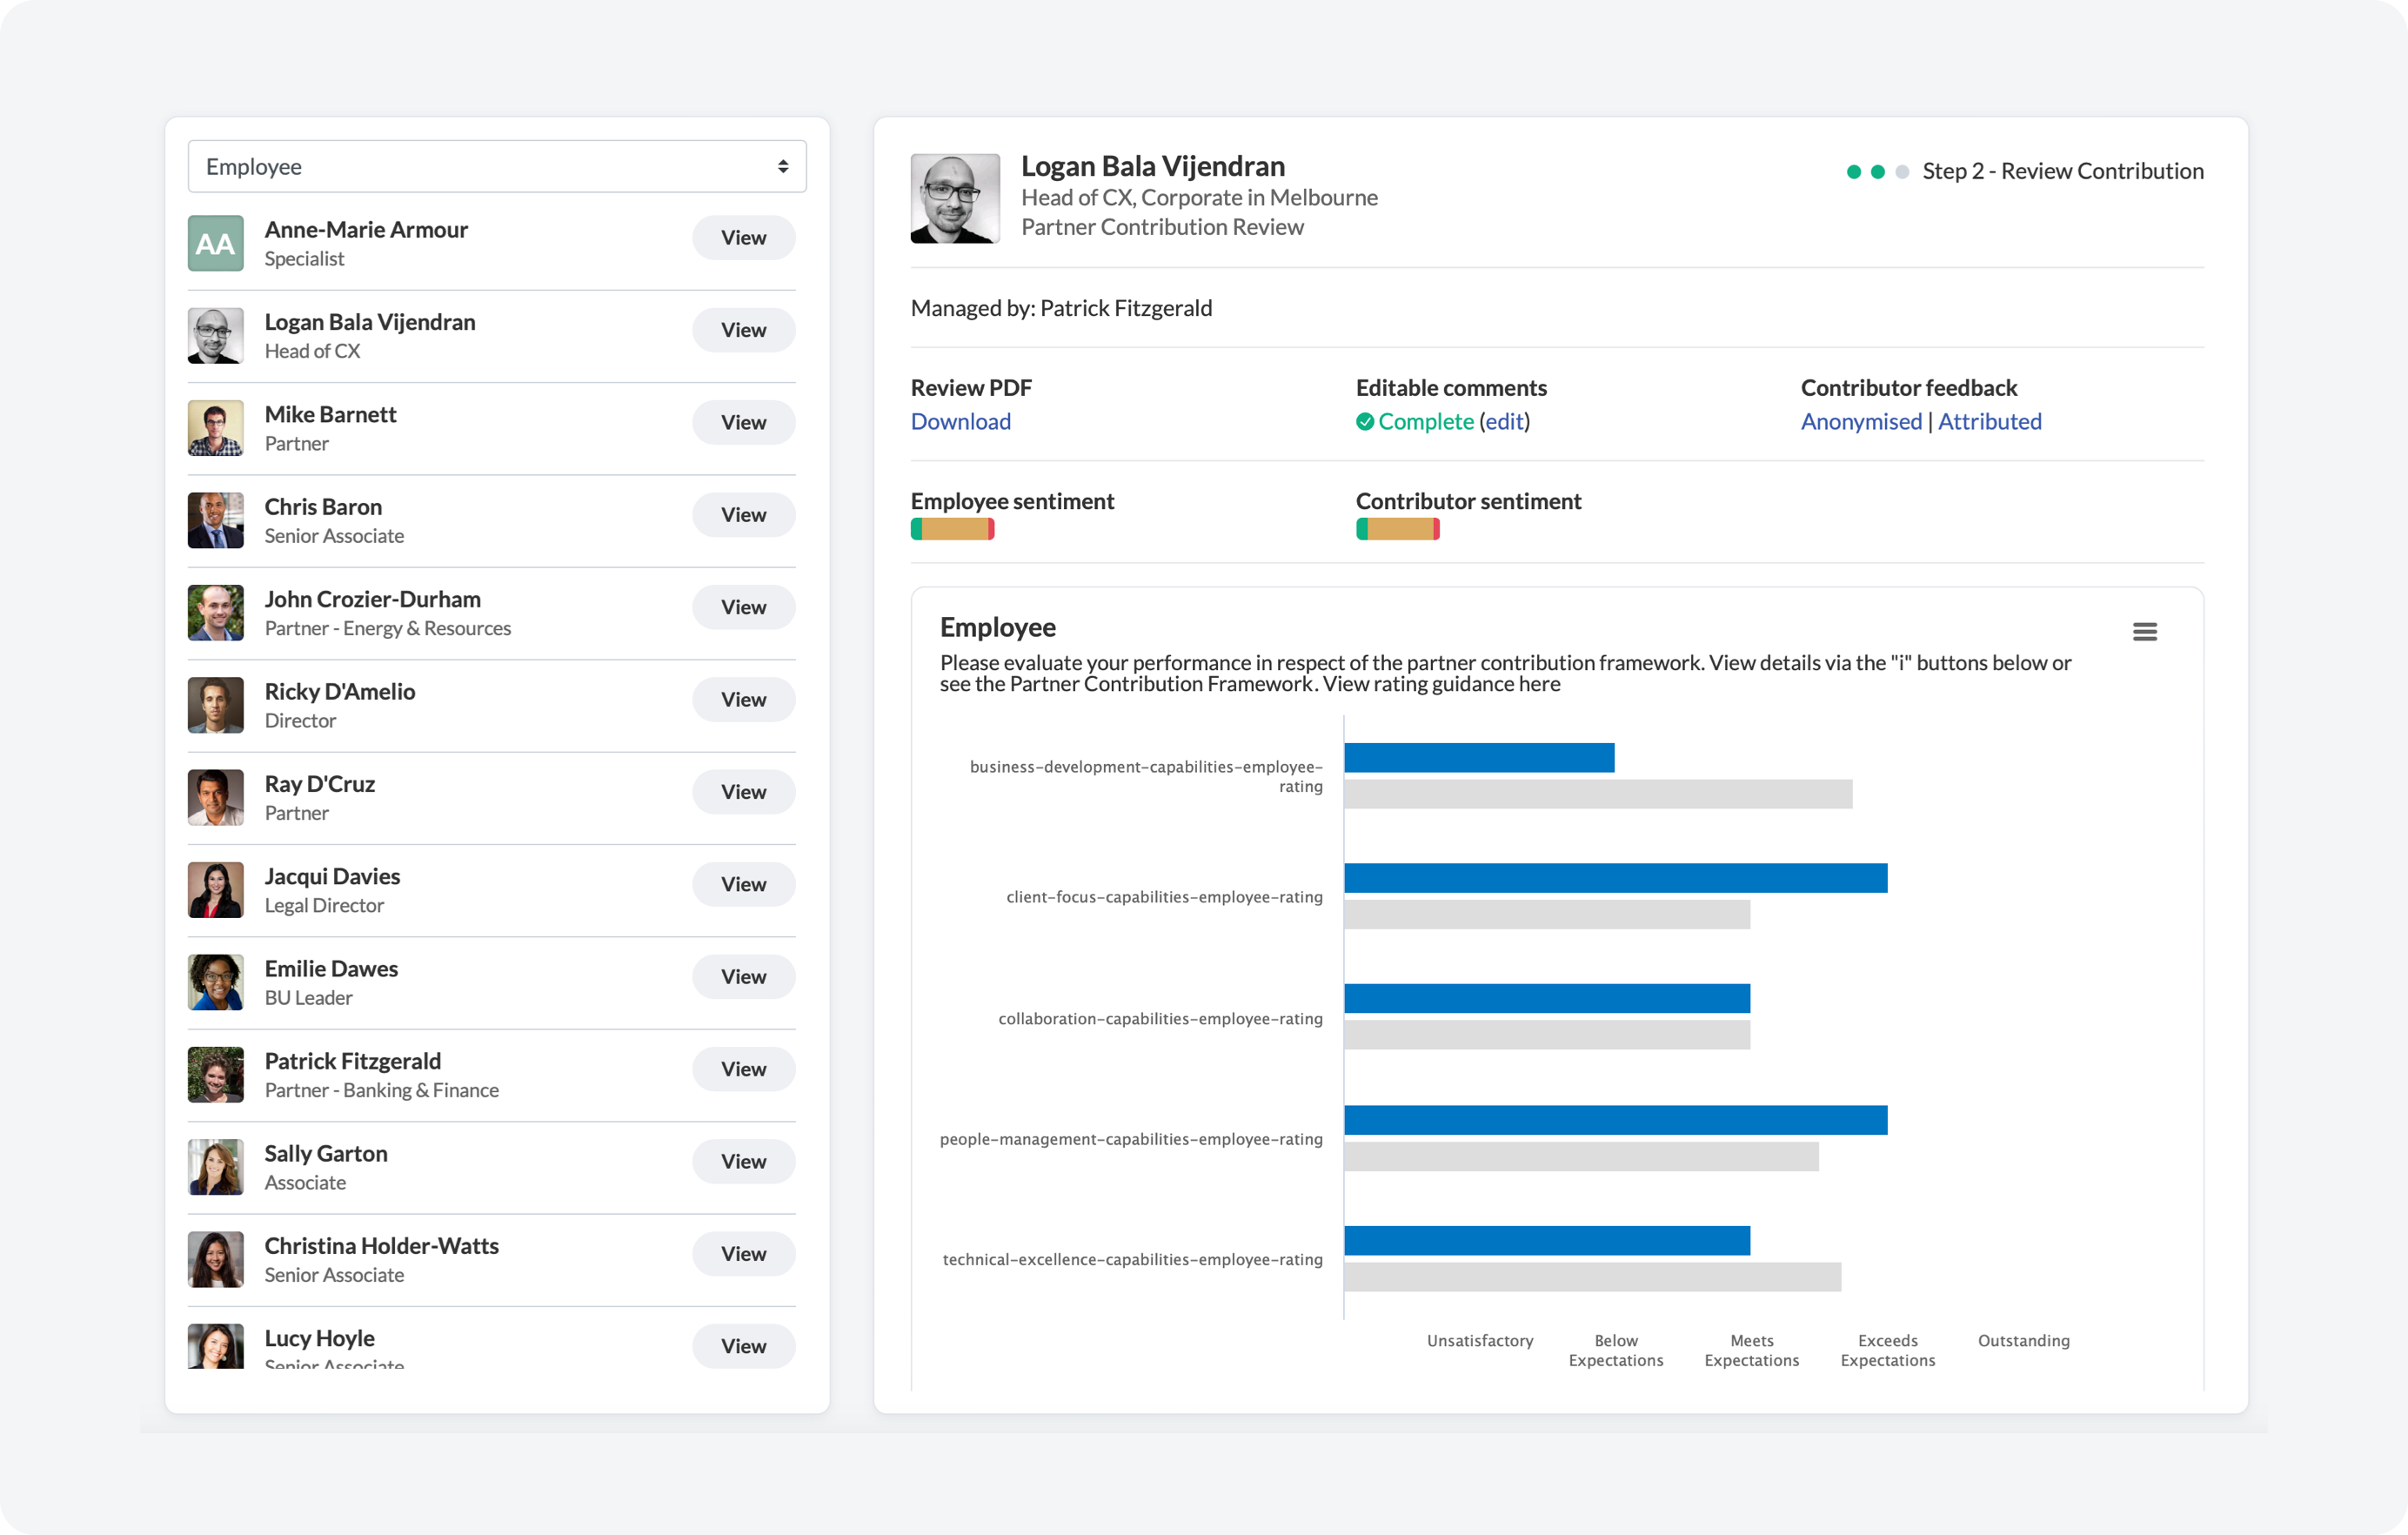Open the Employee chart hamburger menu

[x=2146, y=631]
